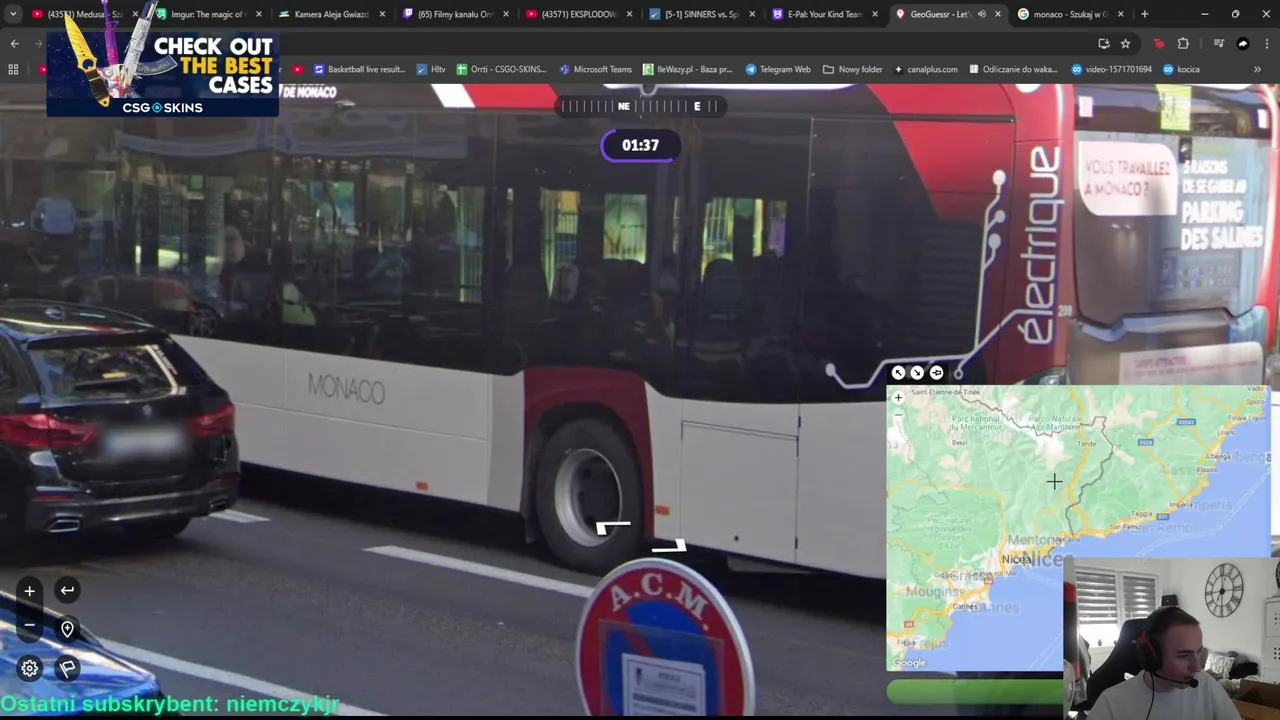Open Telegram Web bookmark
Viewport: 1280px width, 720px height.
point(778,69)
